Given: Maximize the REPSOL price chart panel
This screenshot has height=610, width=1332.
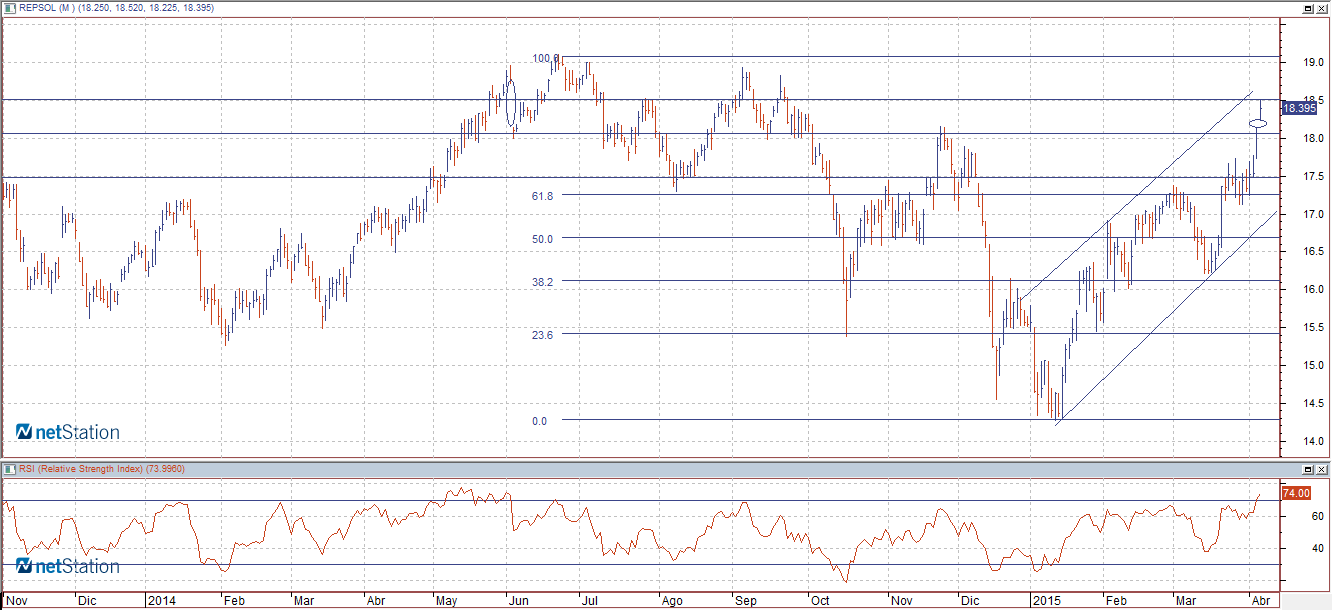Looking at the screenshot, I should click(1307, 8).
